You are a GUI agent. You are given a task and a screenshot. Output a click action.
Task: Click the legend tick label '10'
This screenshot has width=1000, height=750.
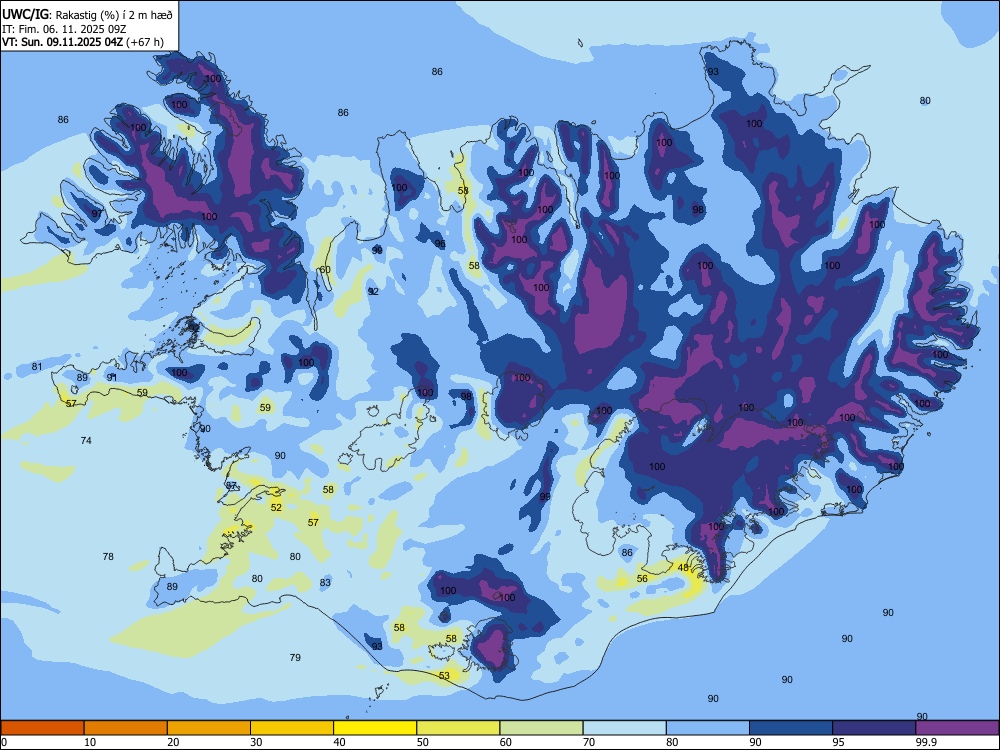[x=90, y=742]
